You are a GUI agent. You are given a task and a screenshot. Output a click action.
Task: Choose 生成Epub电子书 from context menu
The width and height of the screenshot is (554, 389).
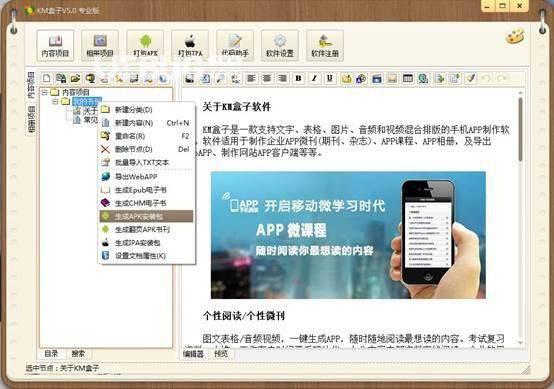point(146,190)
